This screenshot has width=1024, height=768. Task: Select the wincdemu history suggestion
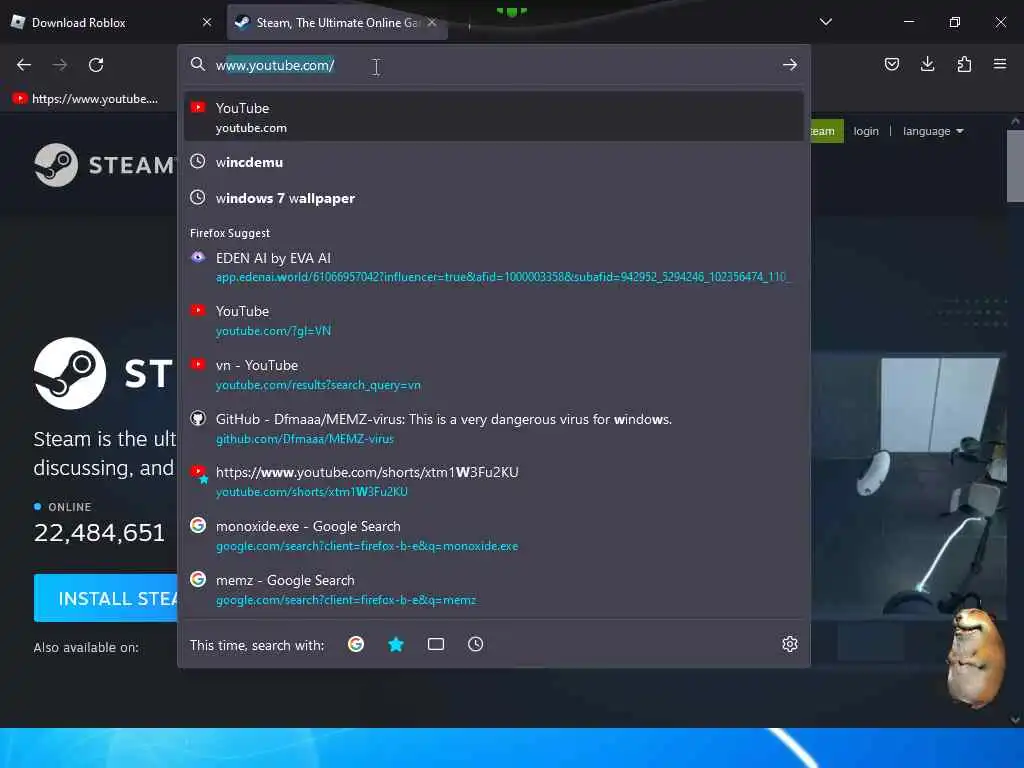[494, 162]
